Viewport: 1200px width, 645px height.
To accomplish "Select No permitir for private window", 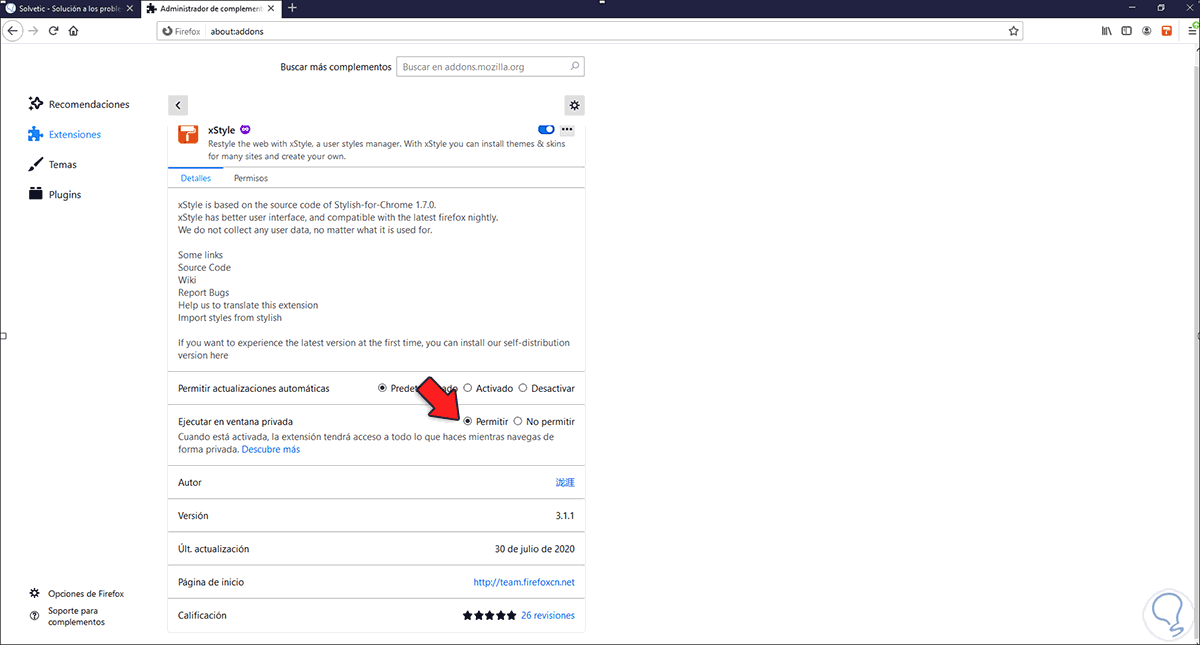I will point(518,422).
